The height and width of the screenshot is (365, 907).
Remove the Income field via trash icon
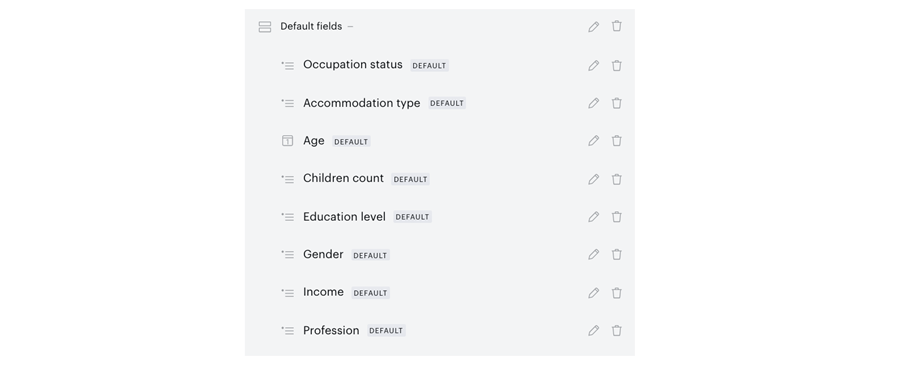pos(617,293)
